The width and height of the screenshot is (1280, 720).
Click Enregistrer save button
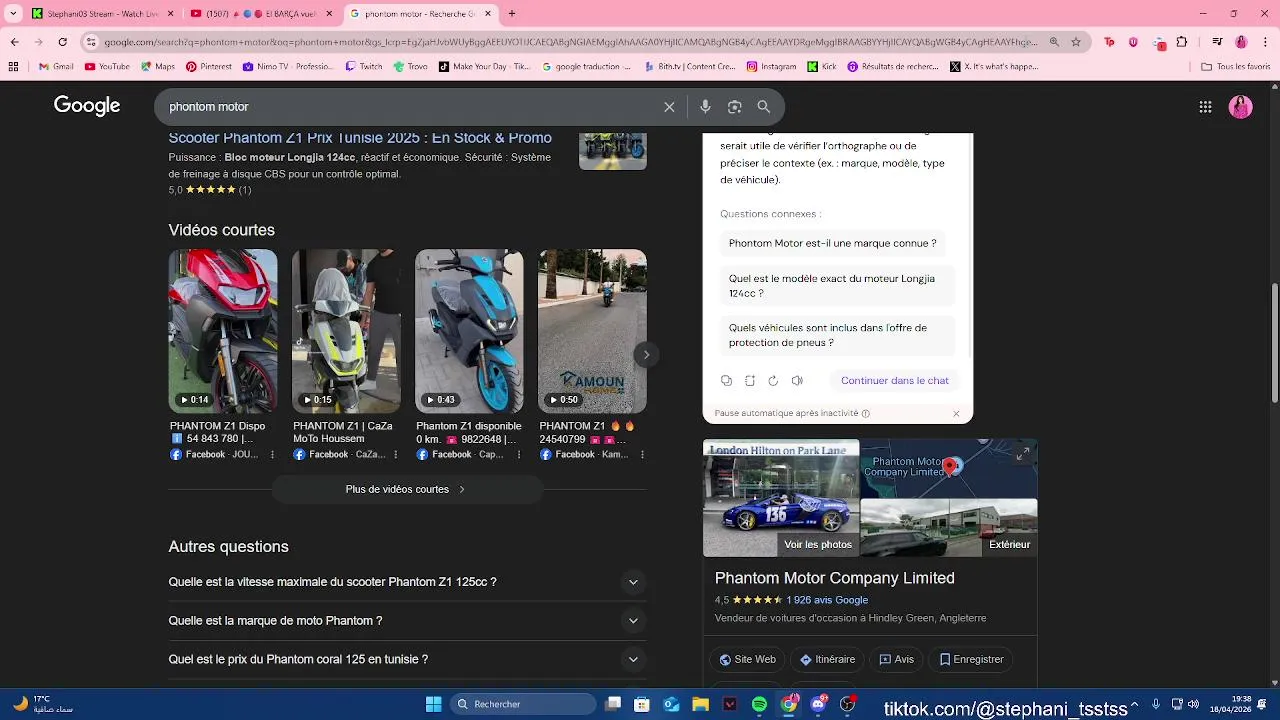click(971, 660)
